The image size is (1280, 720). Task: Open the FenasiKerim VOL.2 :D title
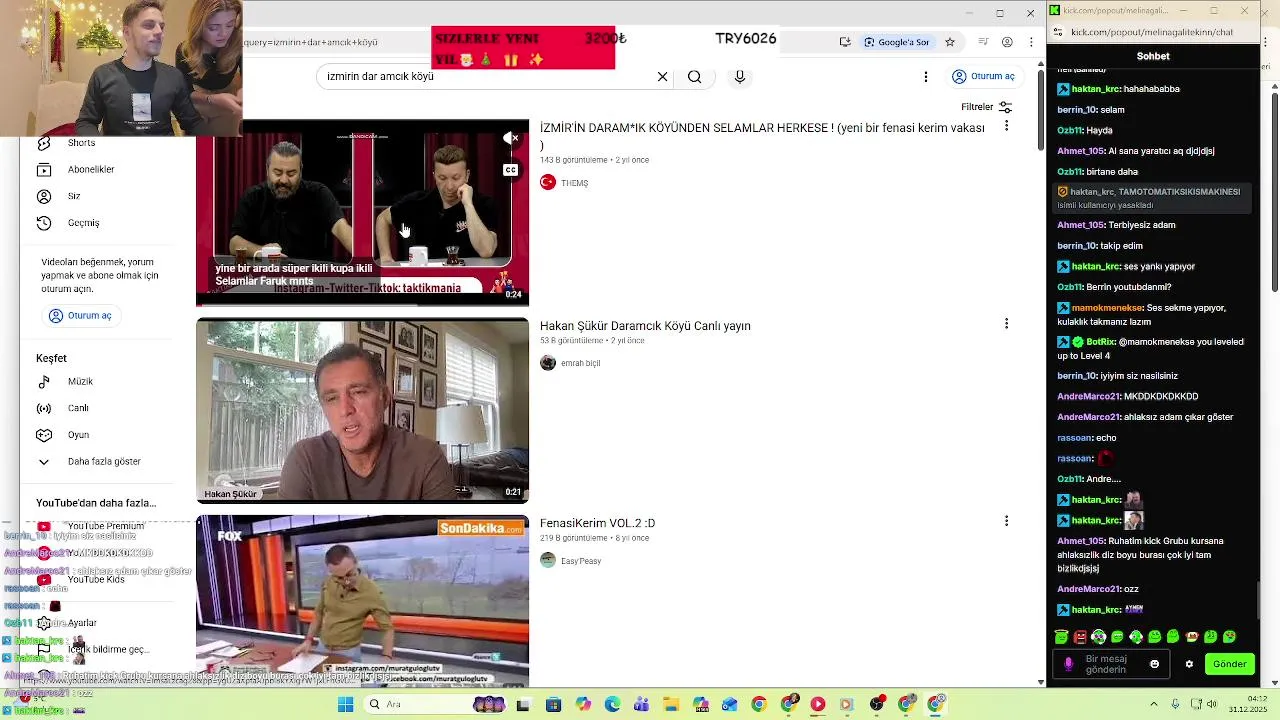click(x=597, y=523)
